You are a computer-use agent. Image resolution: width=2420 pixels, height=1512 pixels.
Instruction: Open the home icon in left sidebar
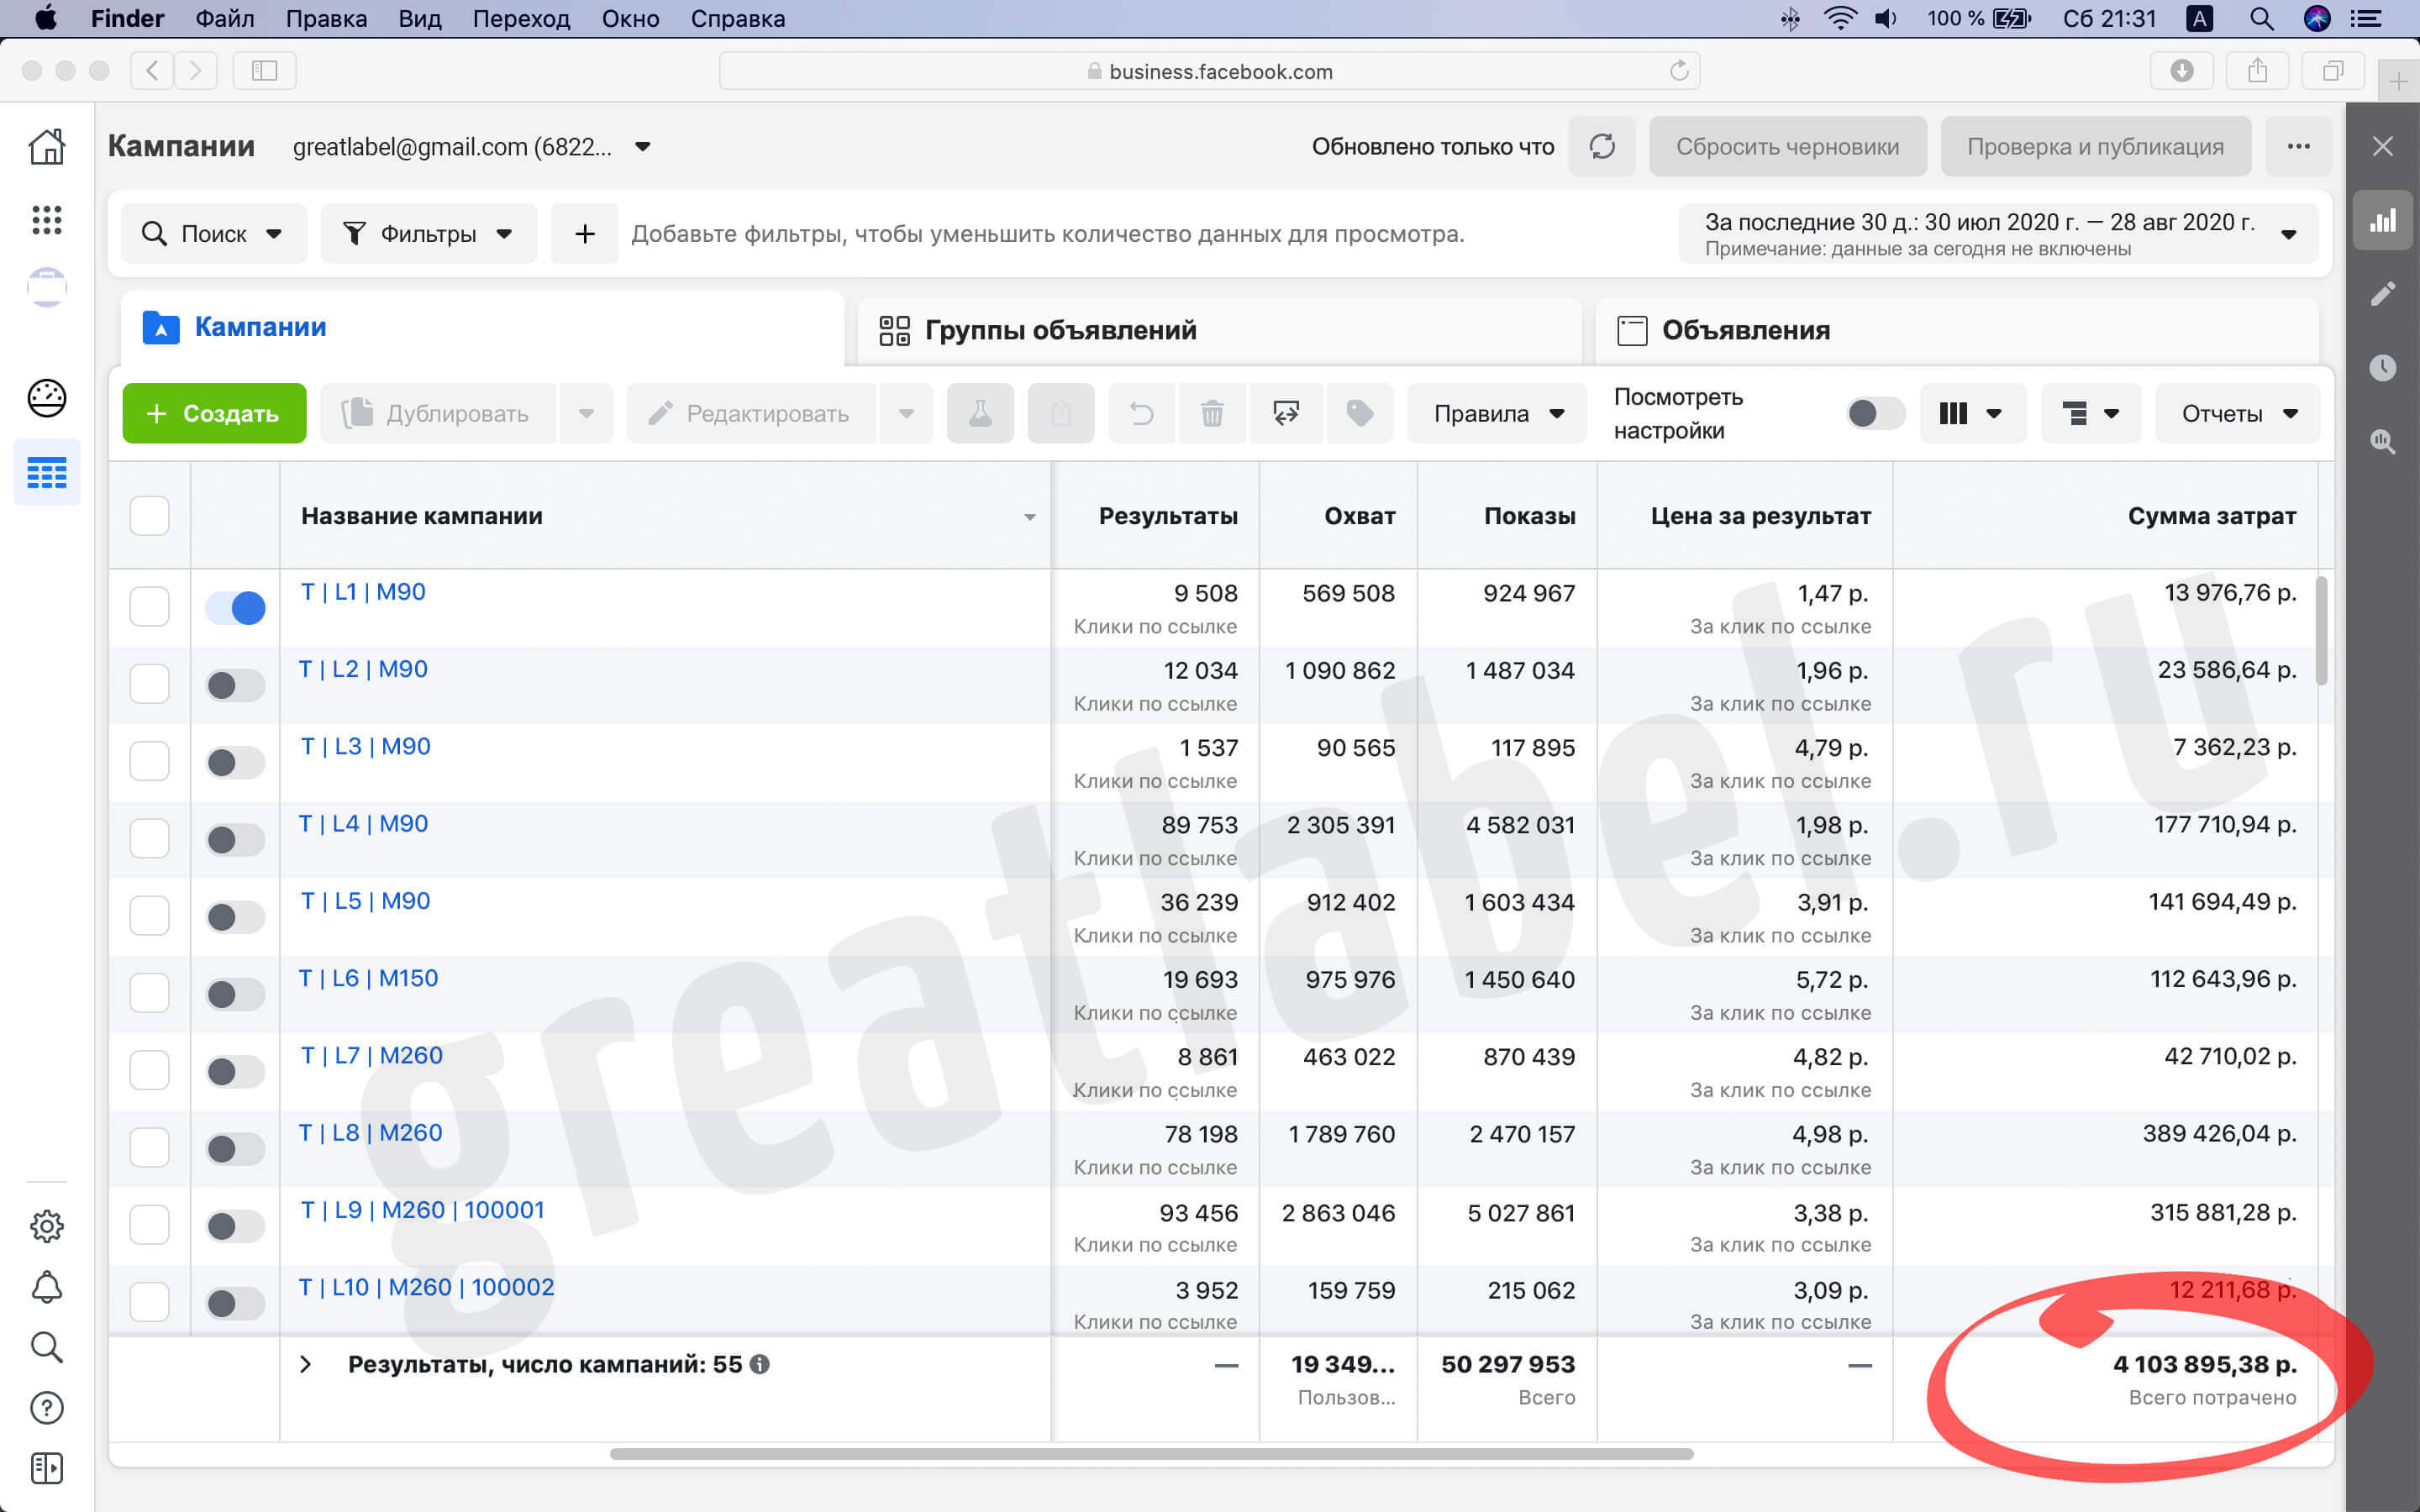[x=47, y=147]
